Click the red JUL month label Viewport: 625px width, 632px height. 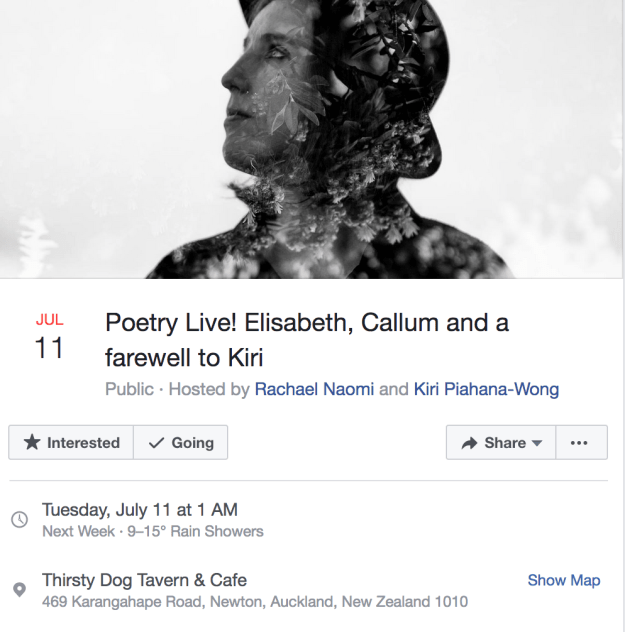tap(49, 320)
